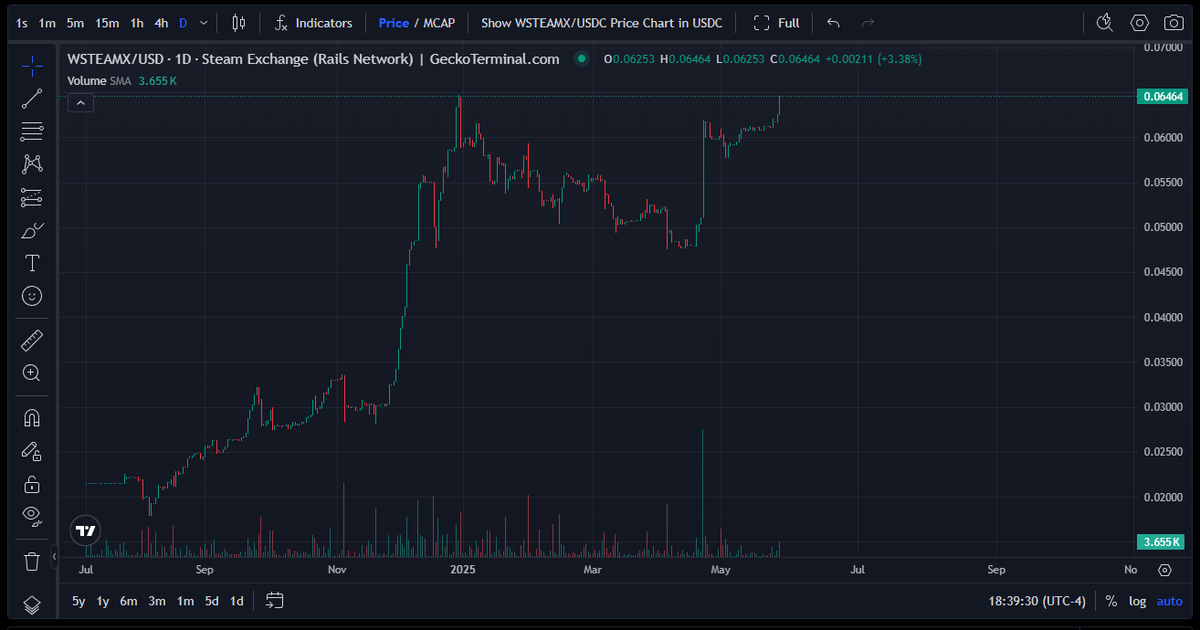This screenshot has height=630, width=1200.
Task: Select the D daily interval
Action: 183,23
